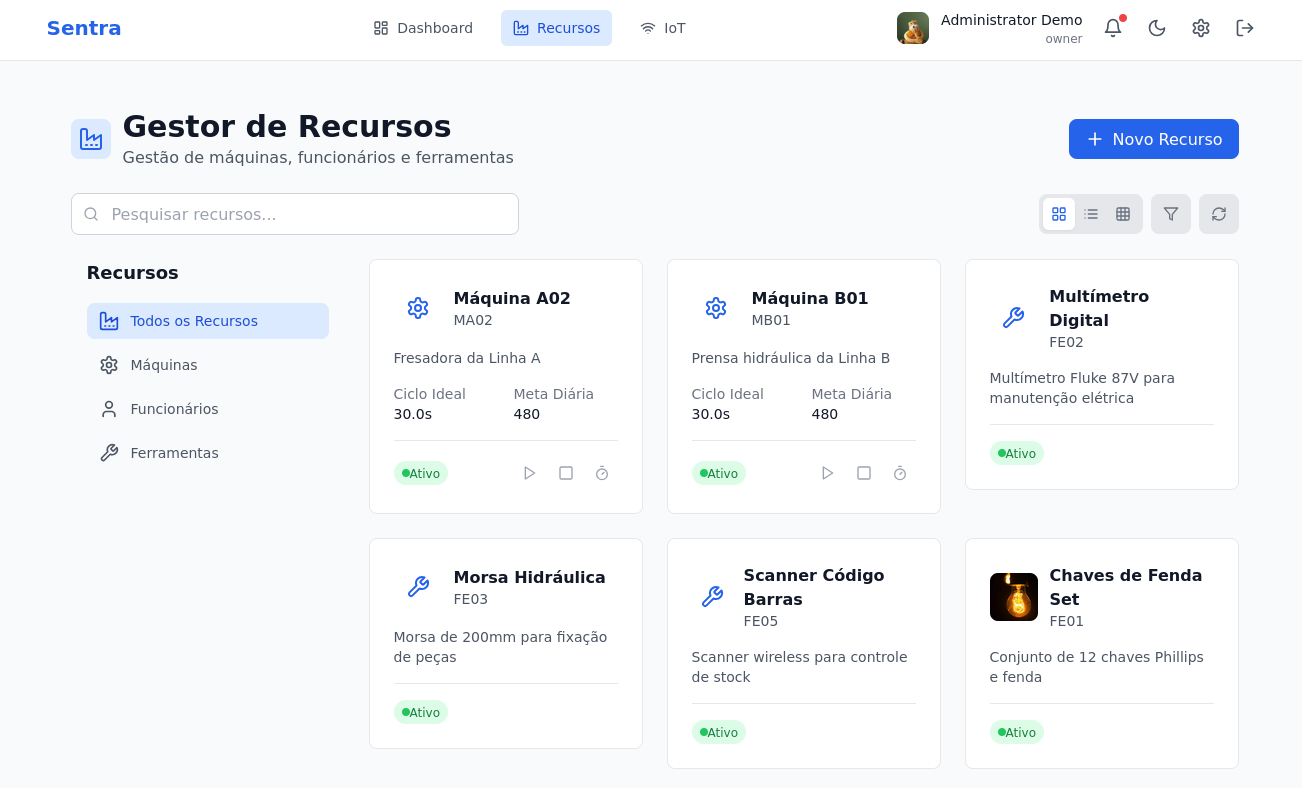Viewport: 1302px width, 788px height.
Task: Switch to grid view layout
Action: click(x=1059, y=214)
